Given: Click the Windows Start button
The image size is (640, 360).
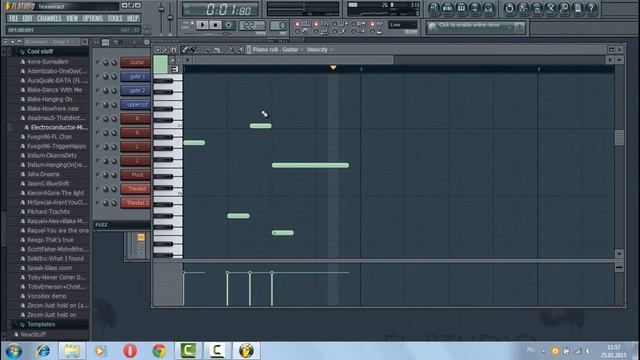Looking at the screenshot, I should 13,351.
